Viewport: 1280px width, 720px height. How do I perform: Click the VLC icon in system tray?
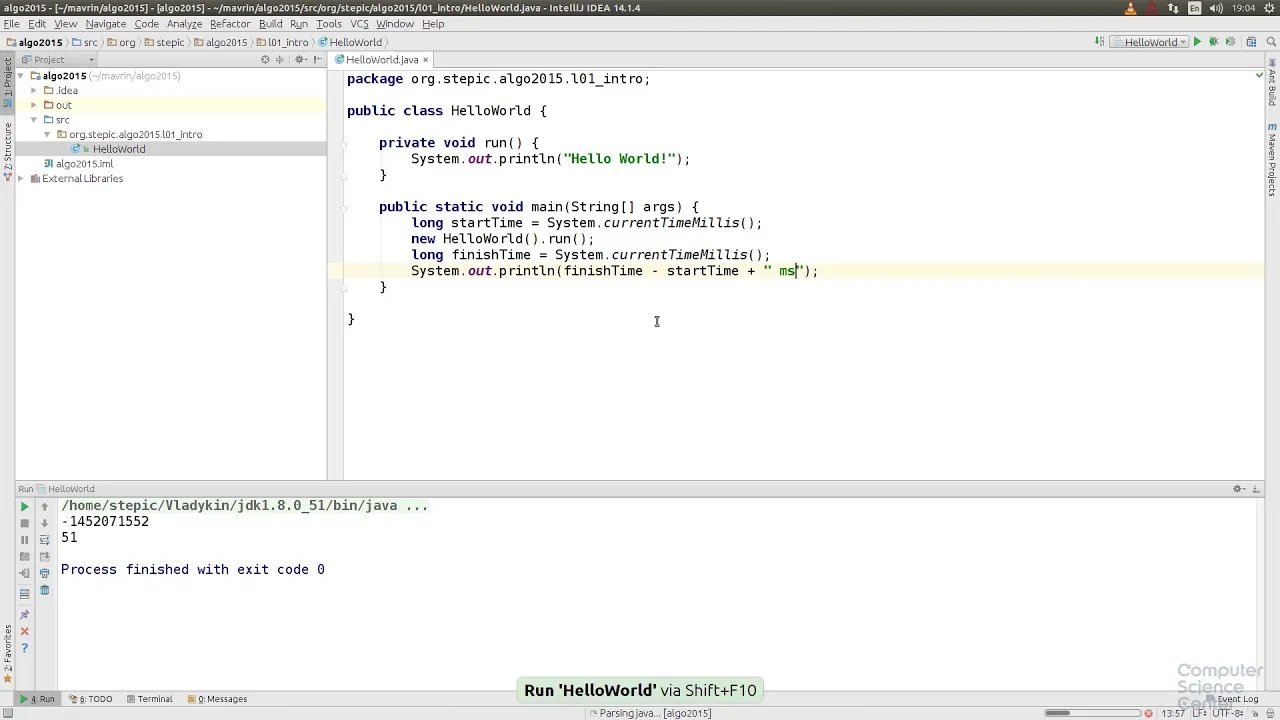pos(1131,8)
